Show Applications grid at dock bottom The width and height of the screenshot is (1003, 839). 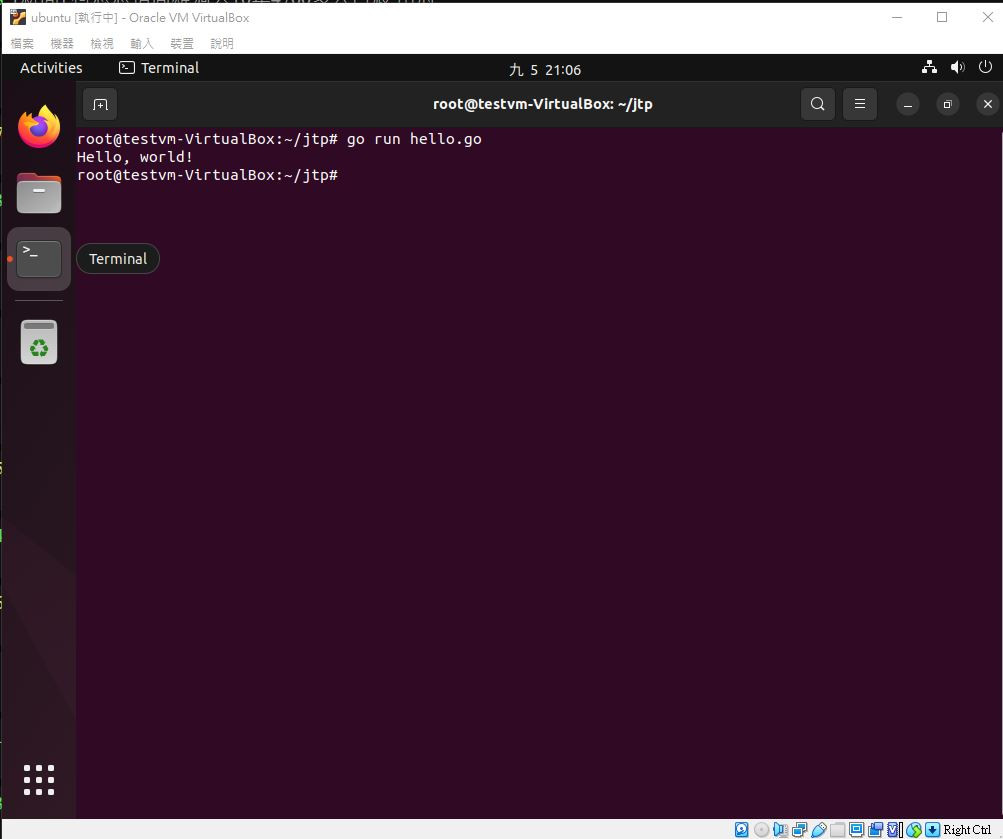tap(39, 780)
